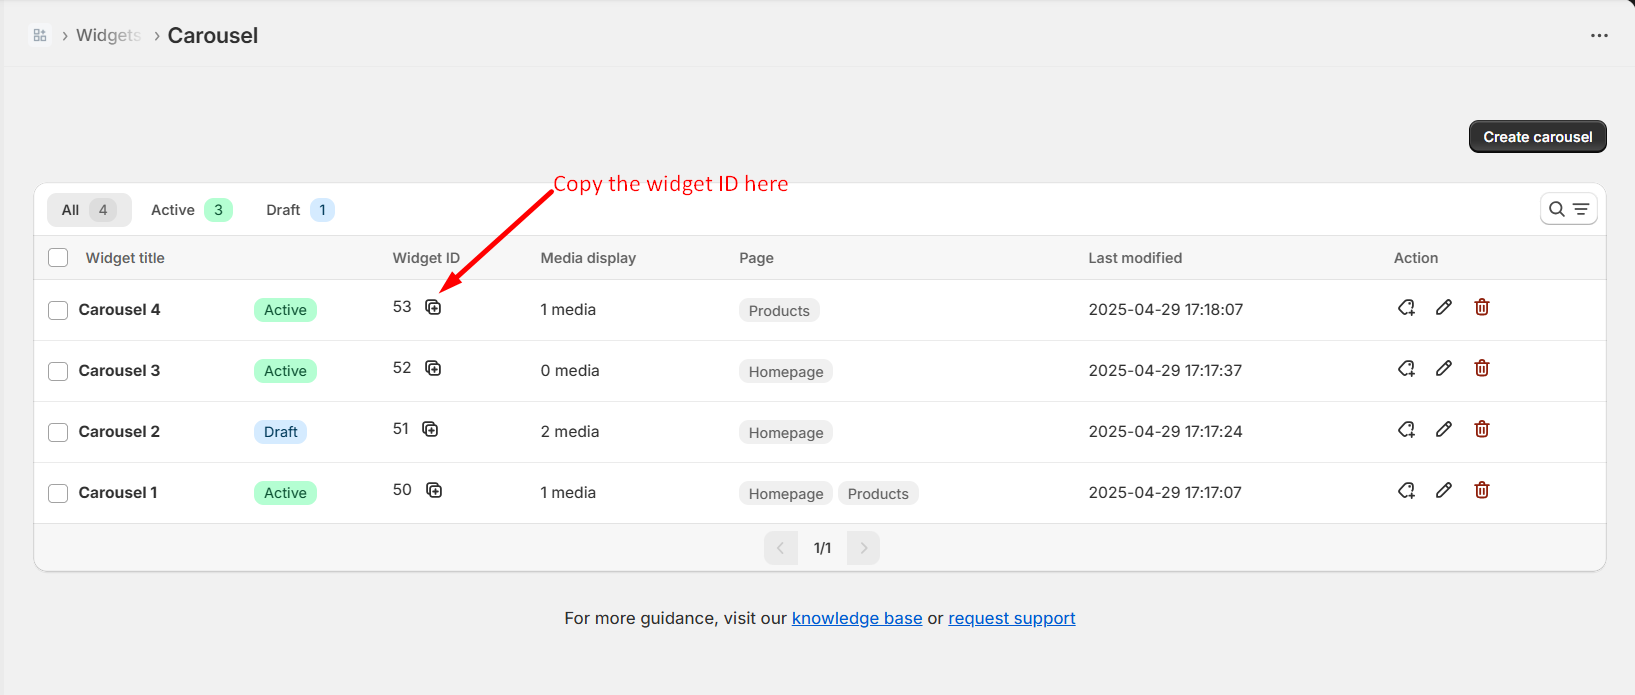
Task: Edit Carousel 2 with pencil icon
Action: tap(1443, 429)
